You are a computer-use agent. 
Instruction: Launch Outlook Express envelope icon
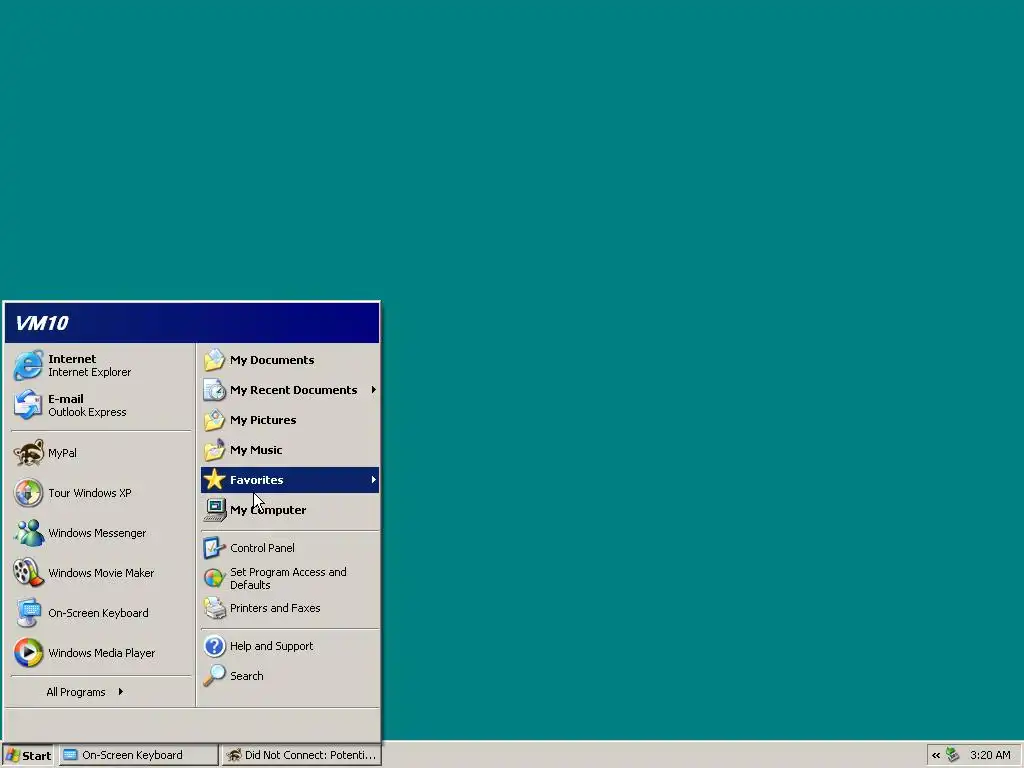(x=28, y=405)
